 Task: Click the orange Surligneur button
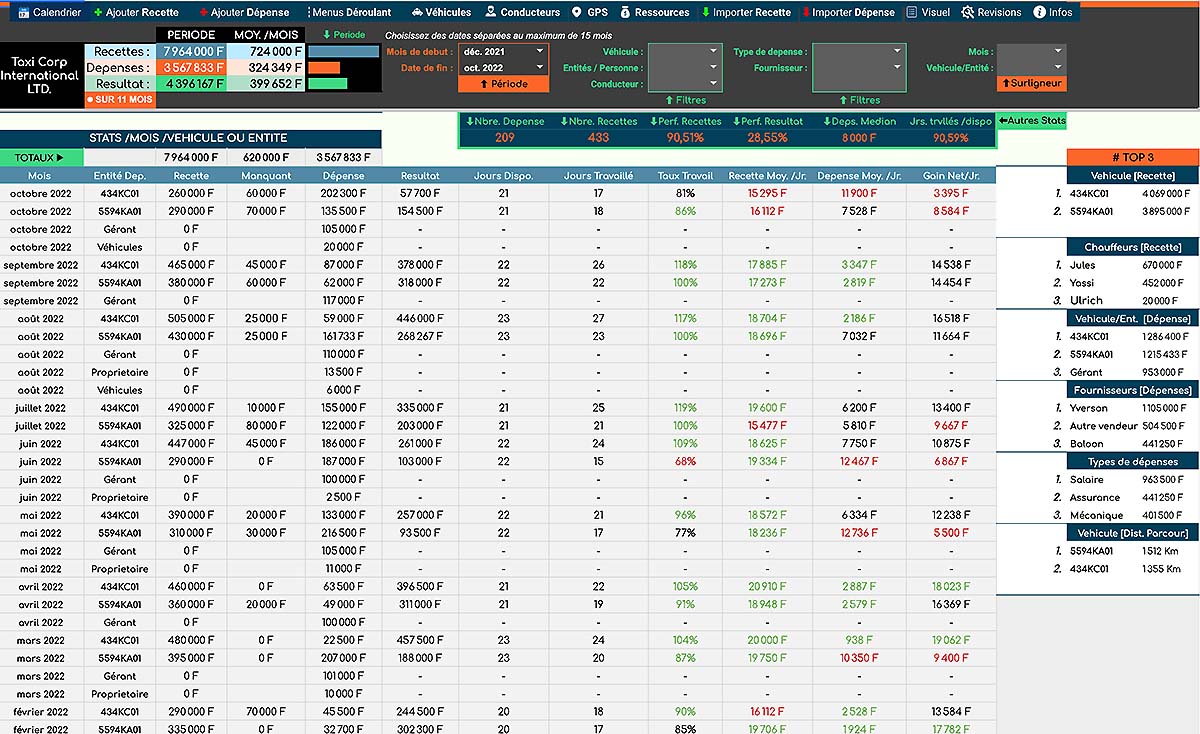[x=1031, y=83]
